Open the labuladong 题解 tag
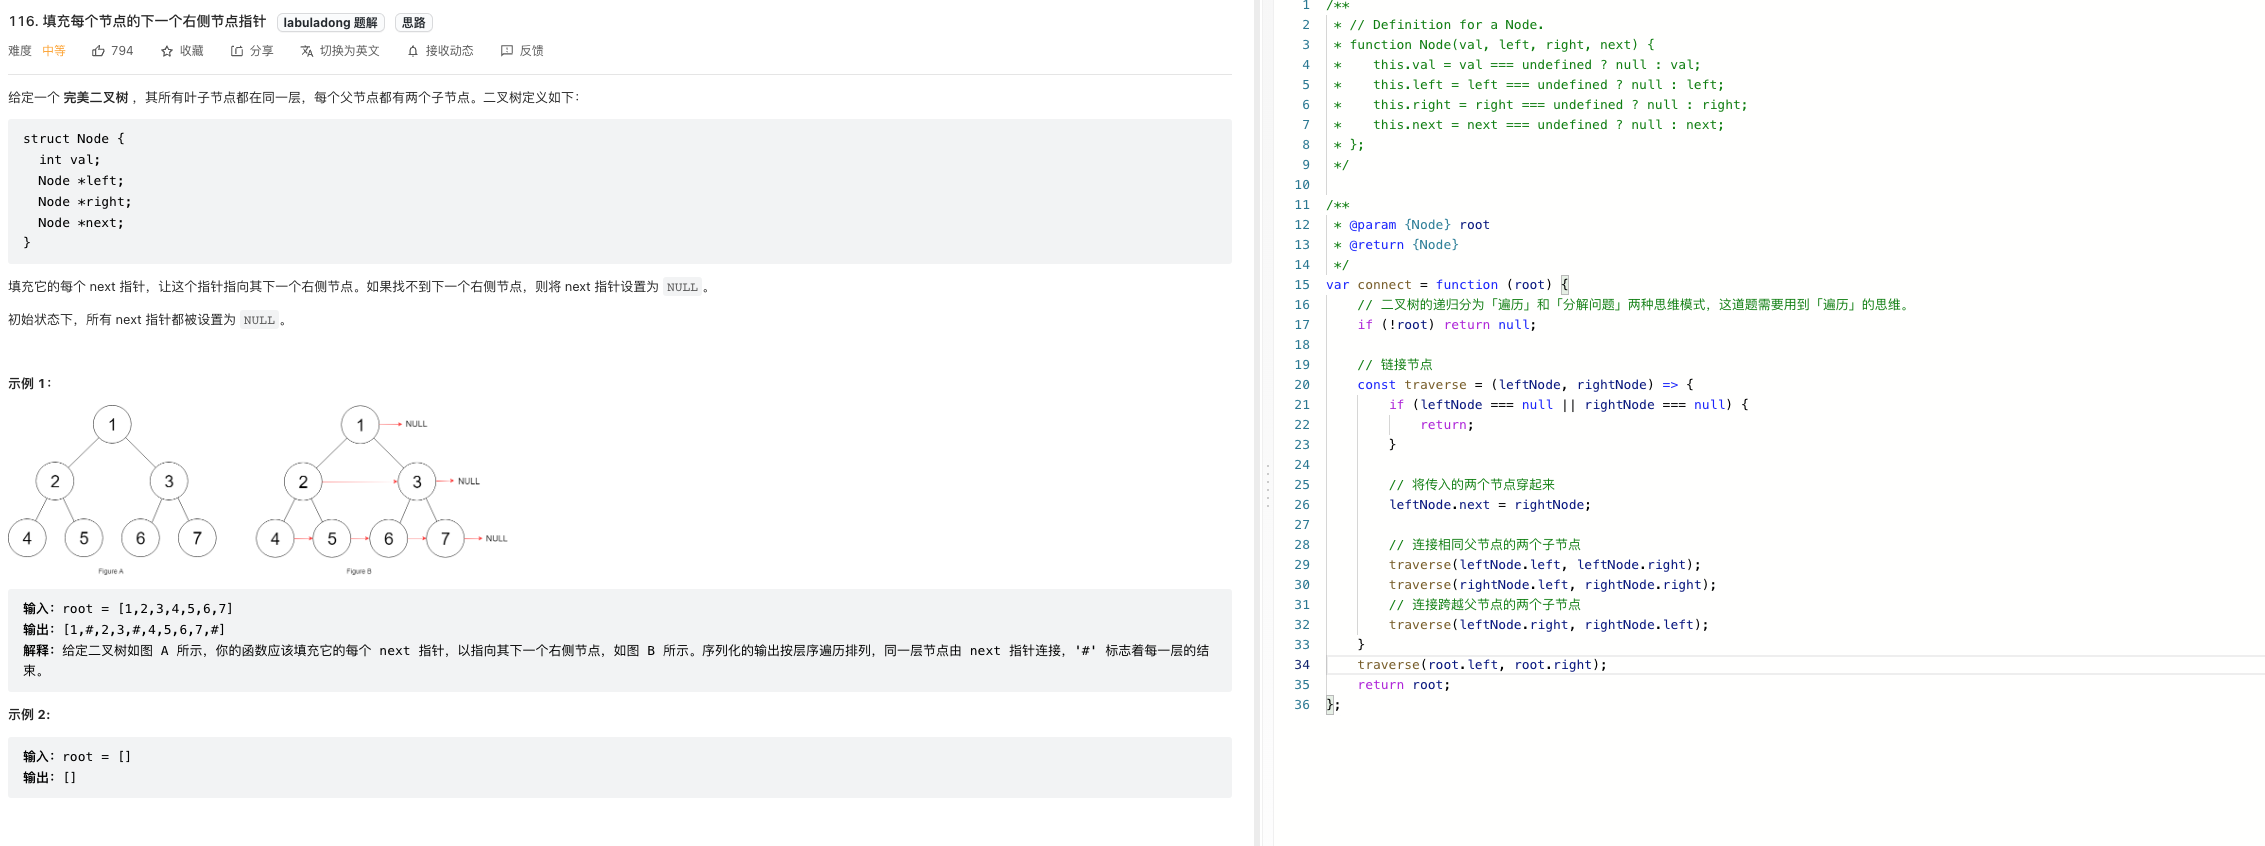 pyautogui.click(x=331, y=22)
